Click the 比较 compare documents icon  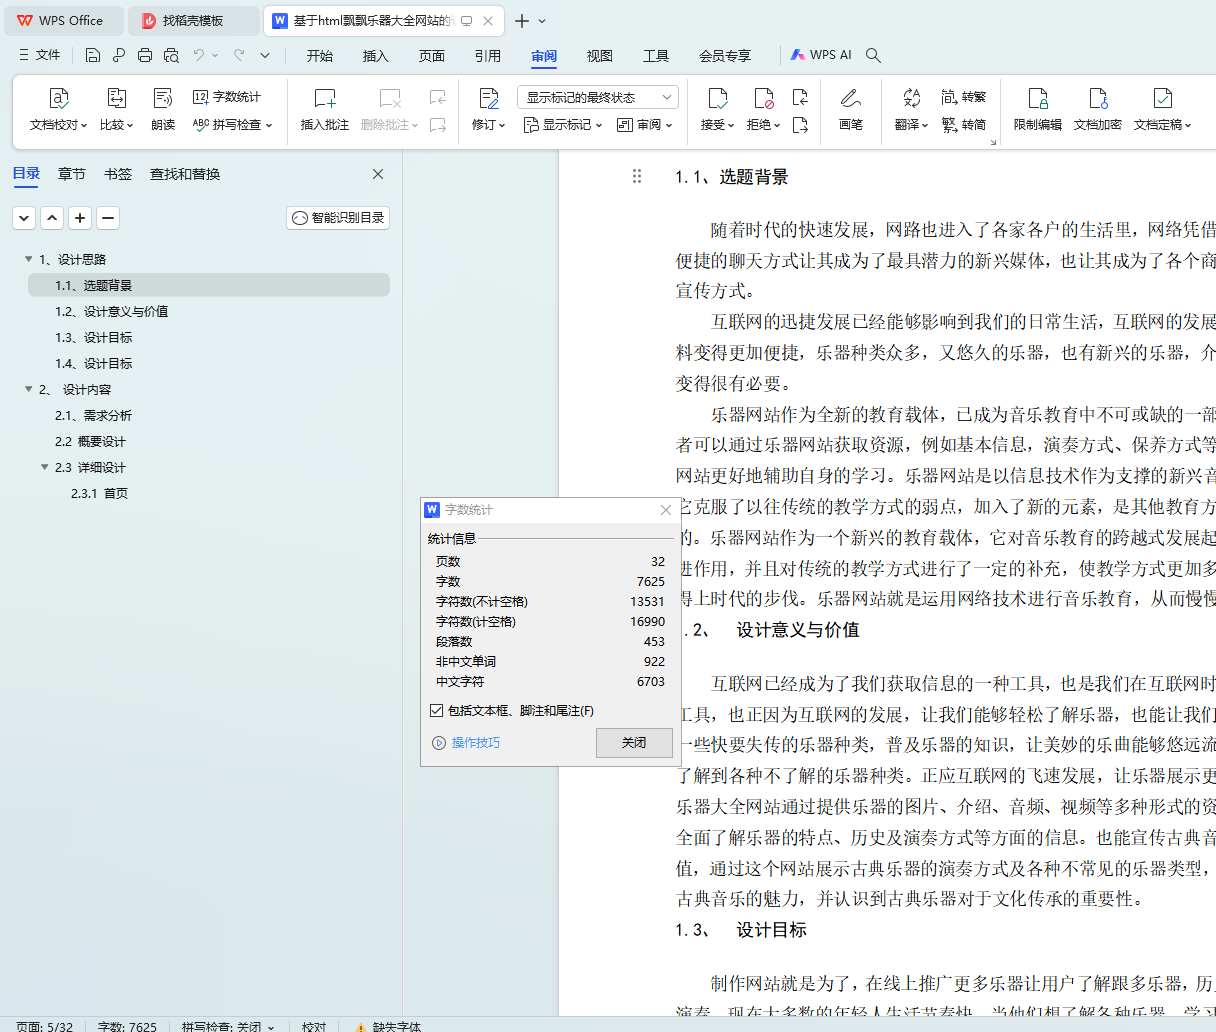pyautogui.click(x=116, y=98)
